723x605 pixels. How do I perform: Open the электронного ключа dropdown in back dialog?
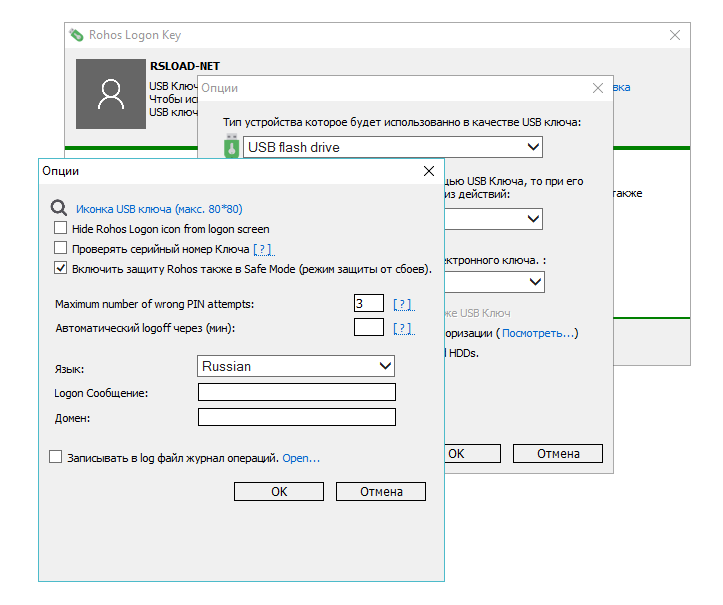pyautogui.click(x=494, y=282)
